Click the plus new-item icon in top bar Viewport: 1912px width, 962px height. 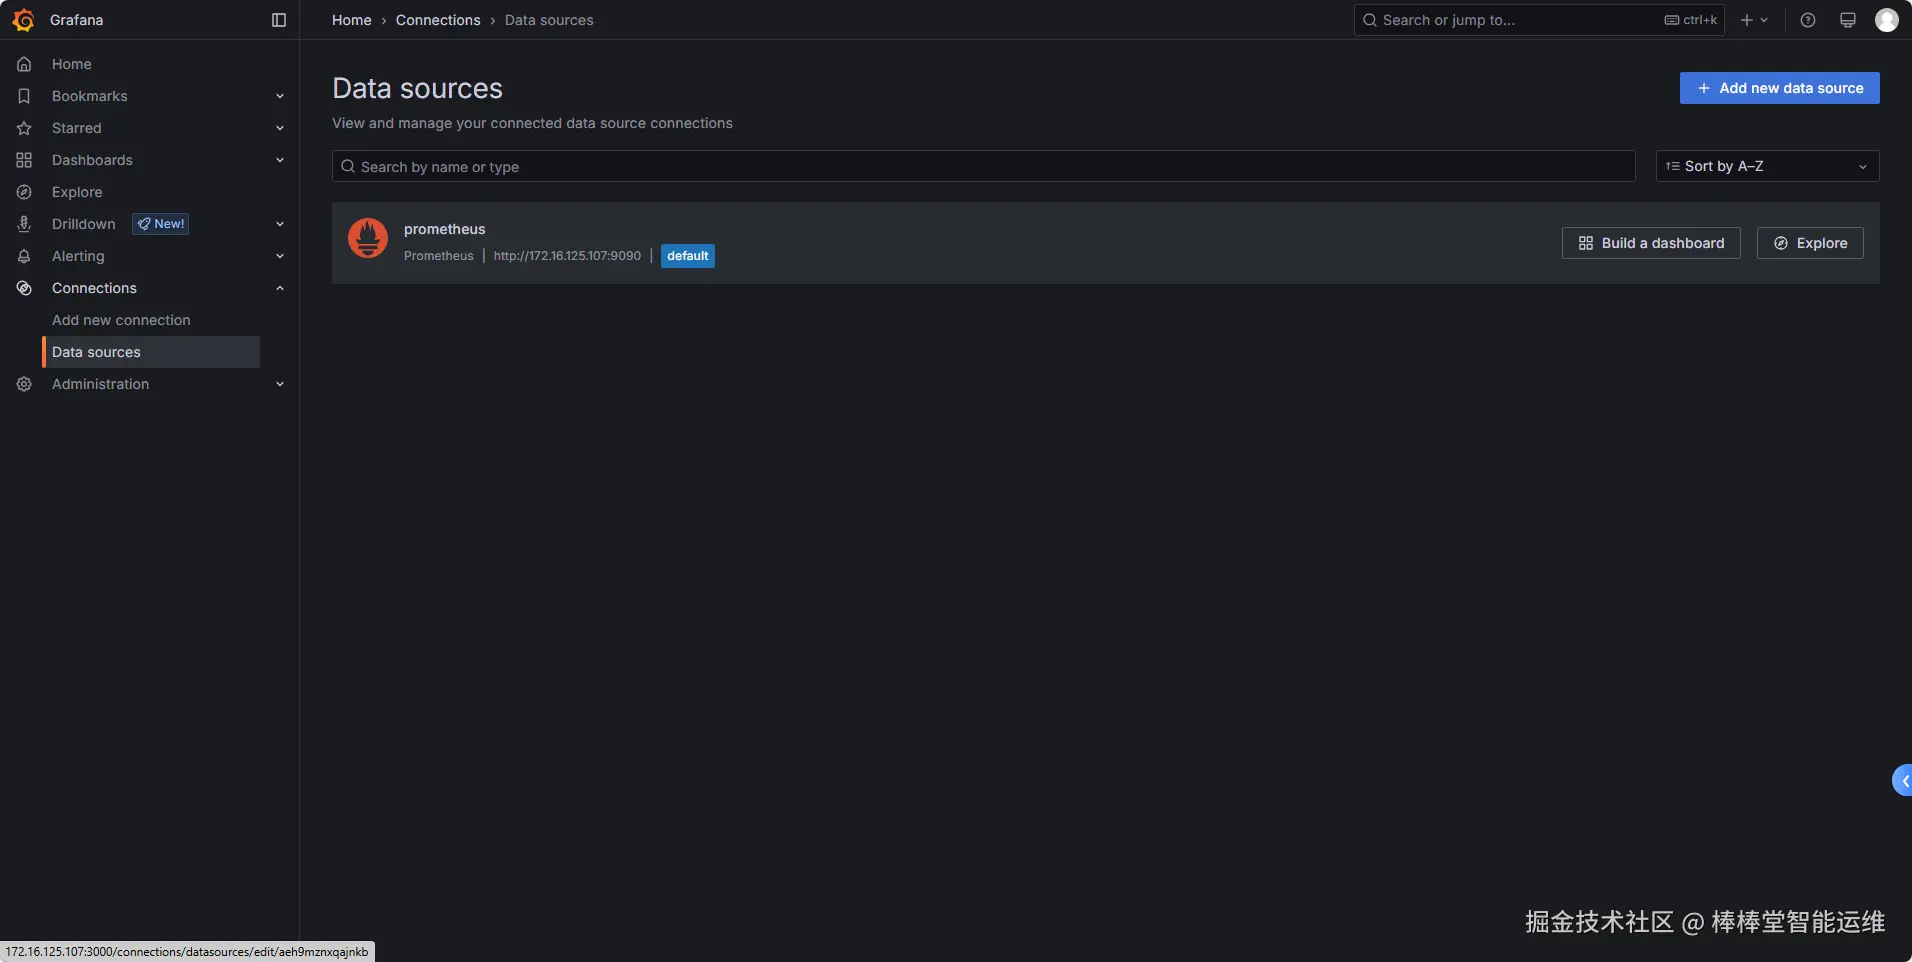pyautogui.click(x=1747, y=20)
